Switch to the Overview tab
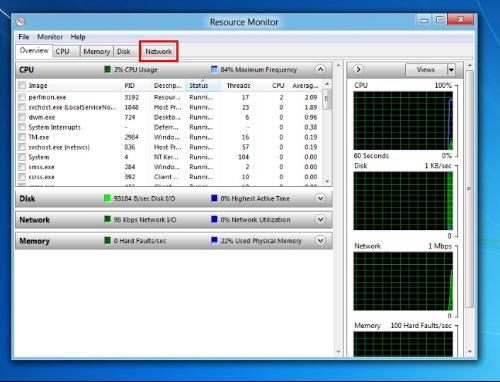 34,51
